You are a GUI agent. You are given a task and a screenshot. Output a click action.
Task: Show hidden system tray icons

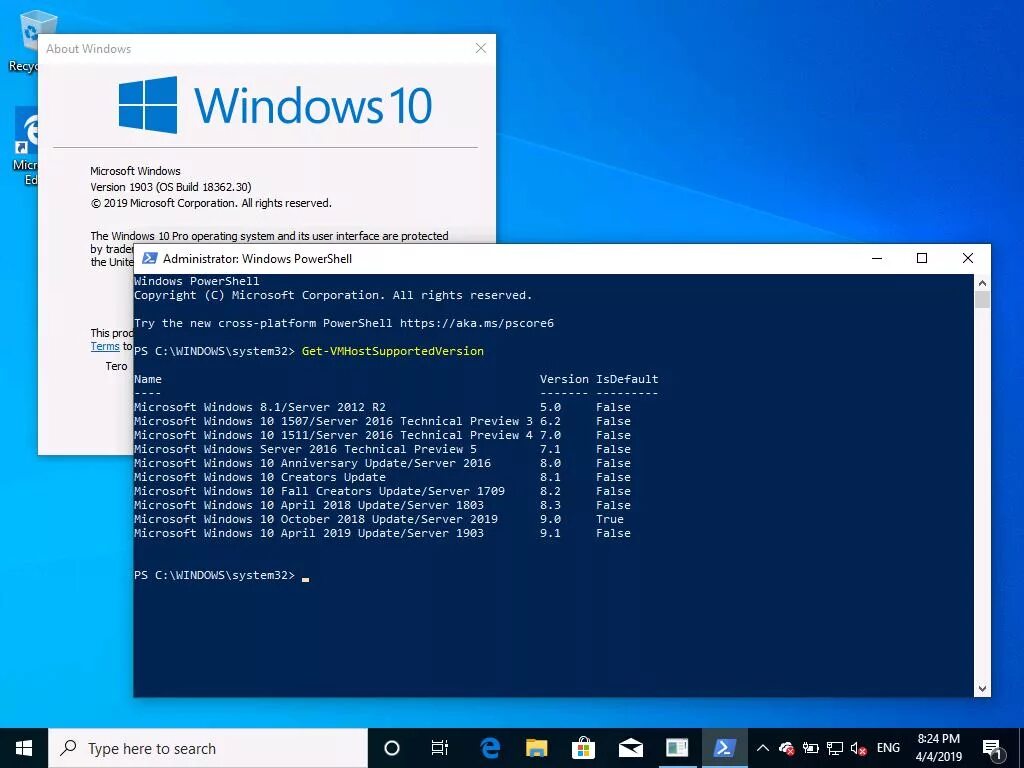762,748
